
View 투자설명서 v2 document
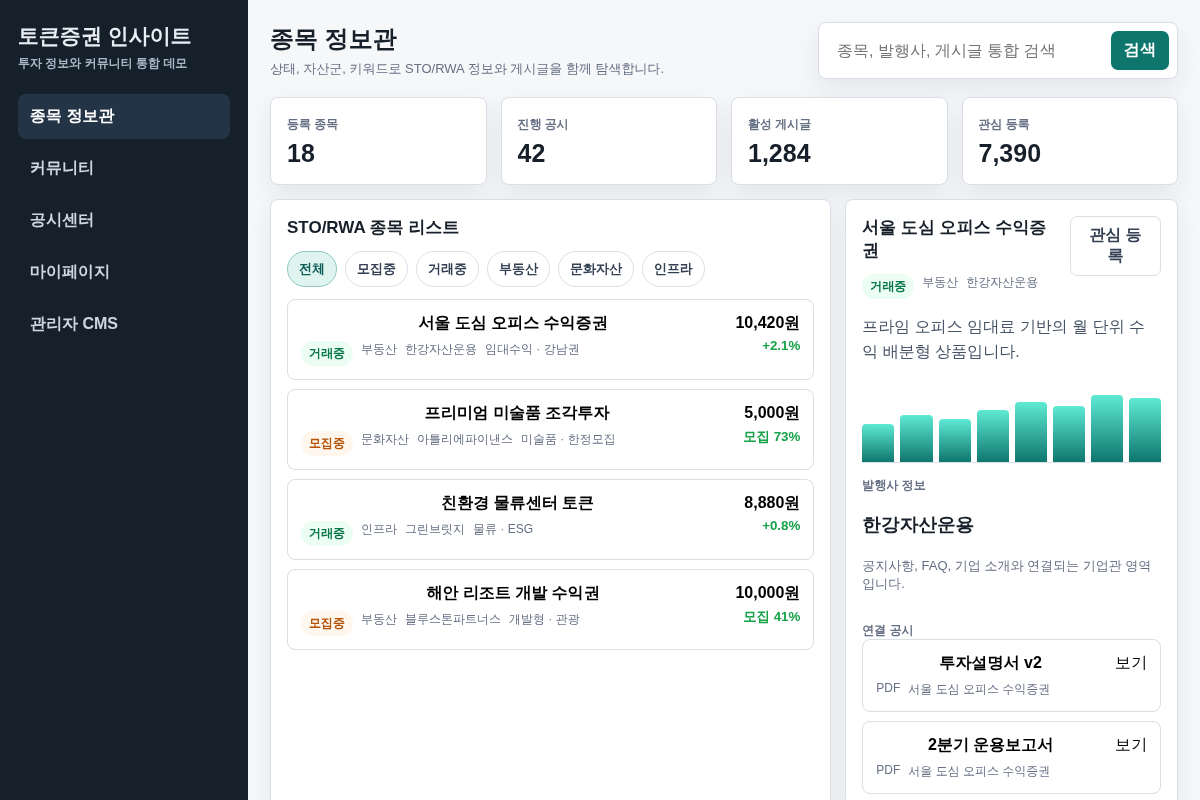click(x=1011, y=676)
